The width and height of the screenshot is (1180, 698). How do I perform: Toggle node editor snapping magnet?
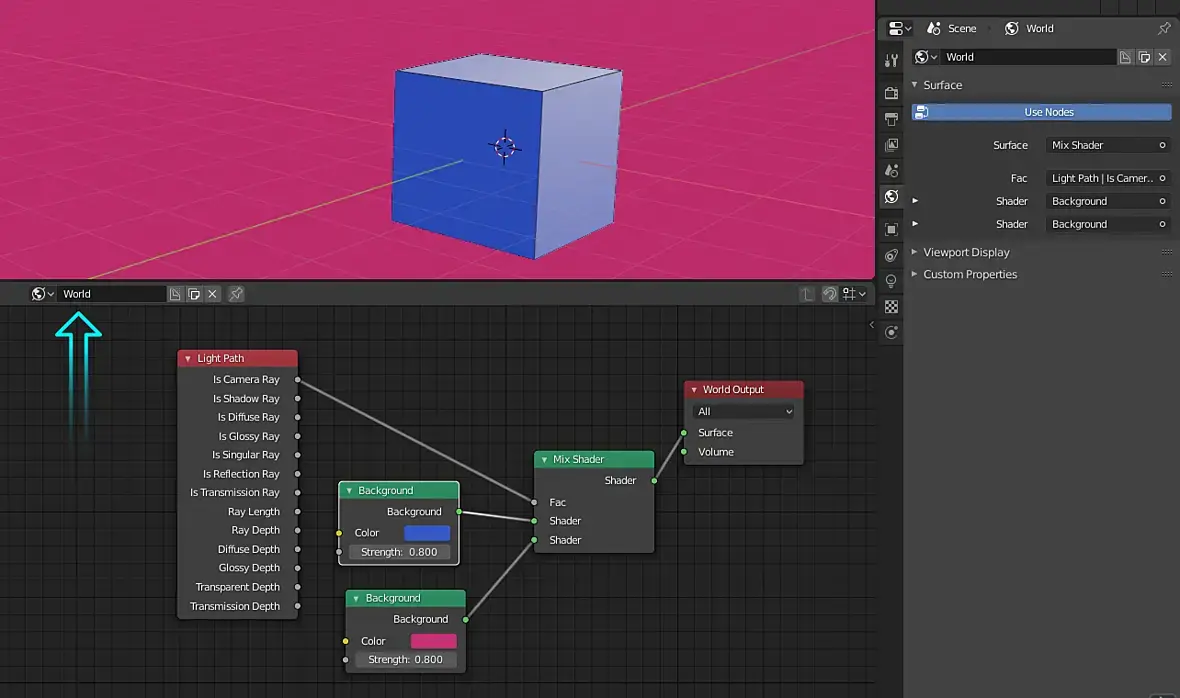coord(829,294)
